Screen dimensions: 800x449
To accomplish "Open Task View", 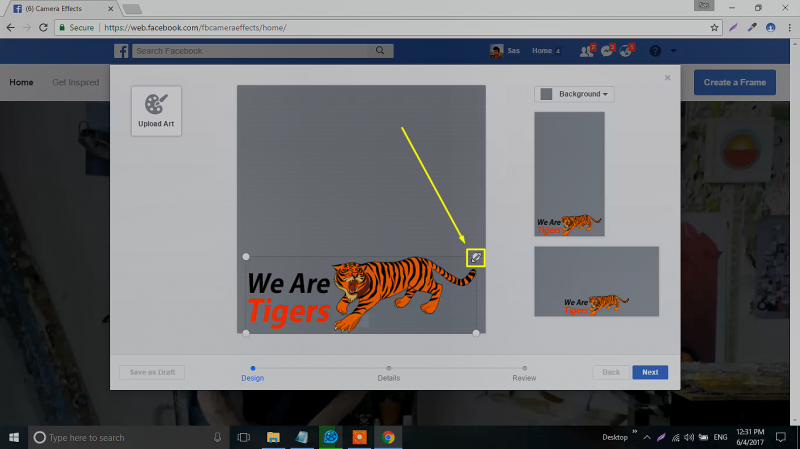I will [x=244, y=437].
